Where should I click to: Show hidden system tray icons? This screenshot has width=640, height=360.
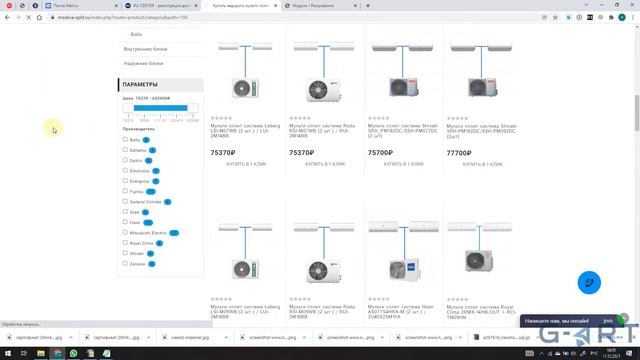tap(541, 353)
